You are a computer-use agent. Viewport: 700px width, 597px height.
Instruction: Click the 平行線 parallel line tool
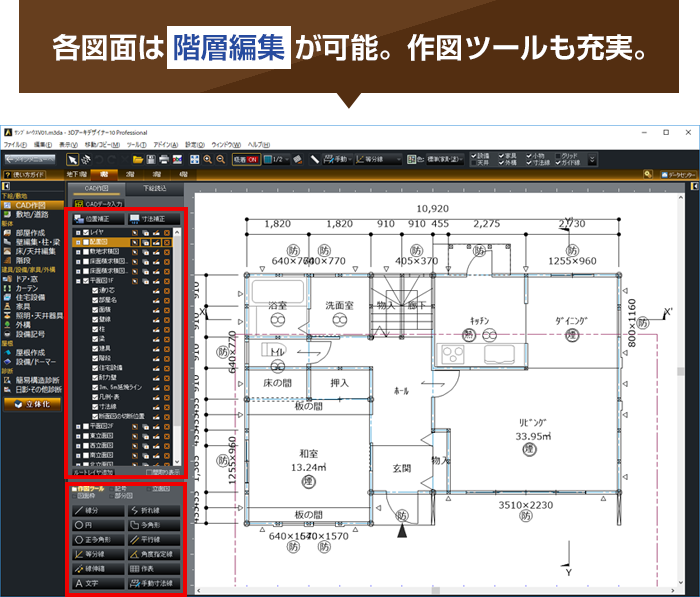(x=155, y=539)
